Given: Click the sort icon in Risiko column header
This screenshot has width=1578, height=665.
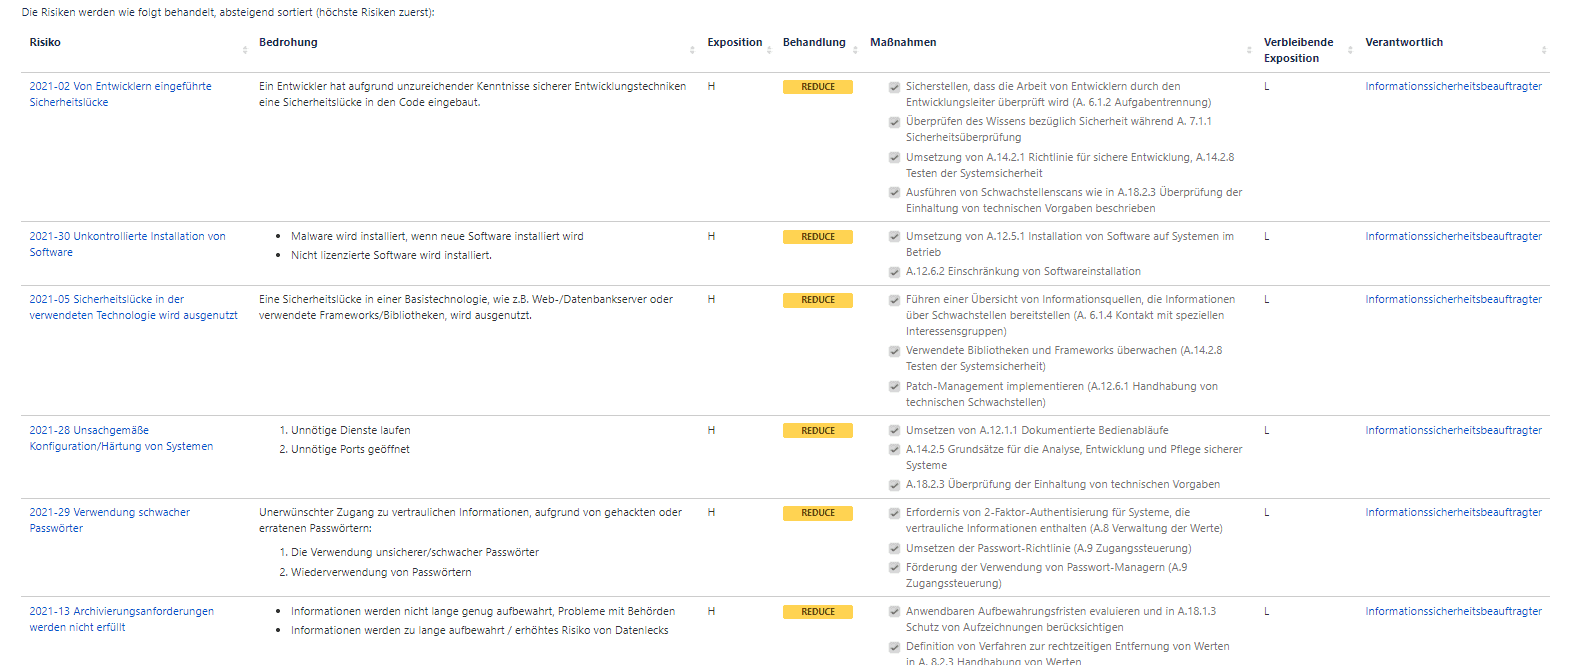Looking at the screenshot, I should tap(245, 50).
